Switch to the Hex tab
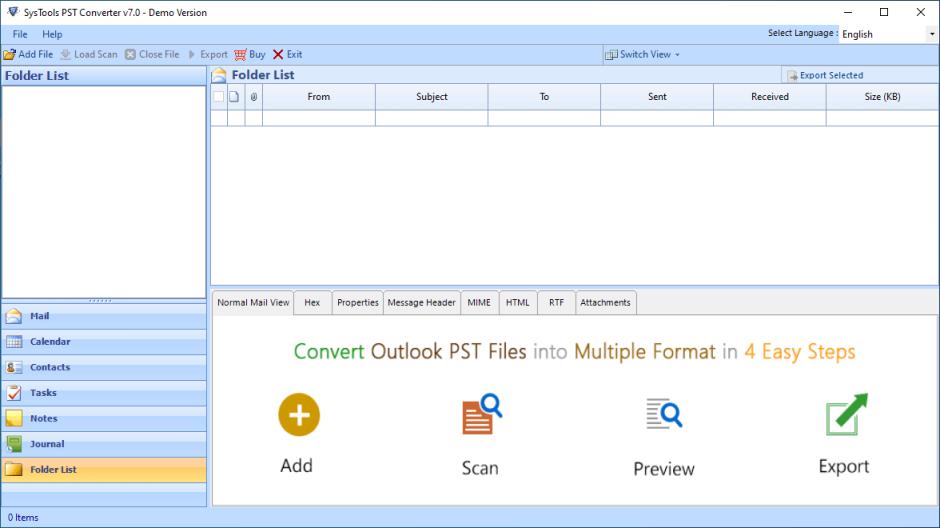The image size is (940, 528). 312,303
